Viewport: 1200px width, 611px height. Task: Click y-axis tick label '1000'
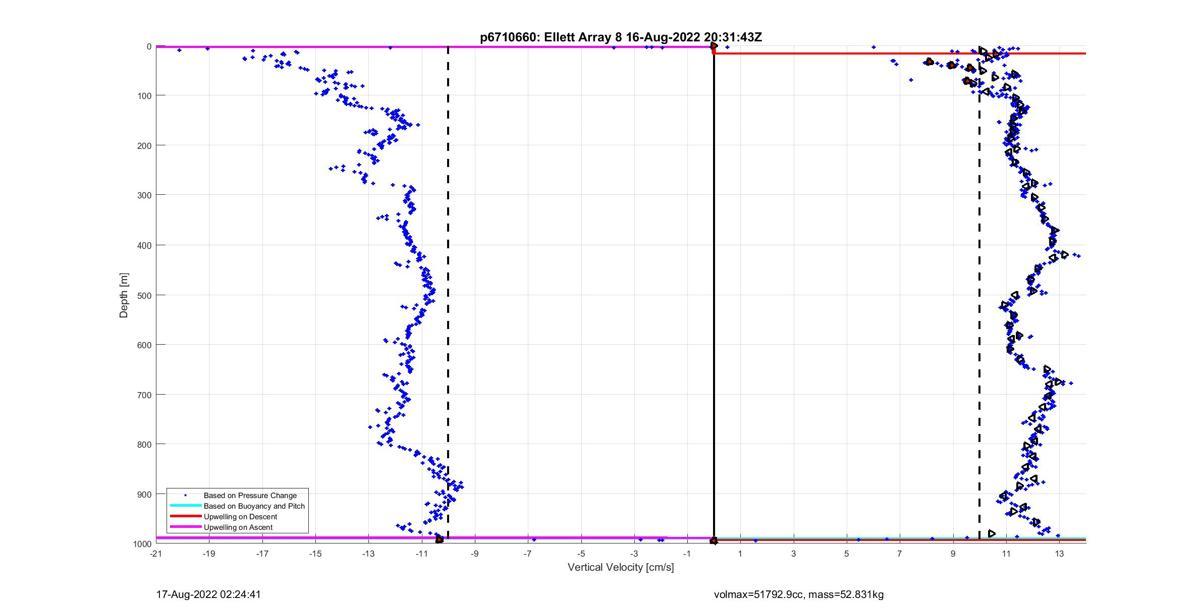click(141, 544)
